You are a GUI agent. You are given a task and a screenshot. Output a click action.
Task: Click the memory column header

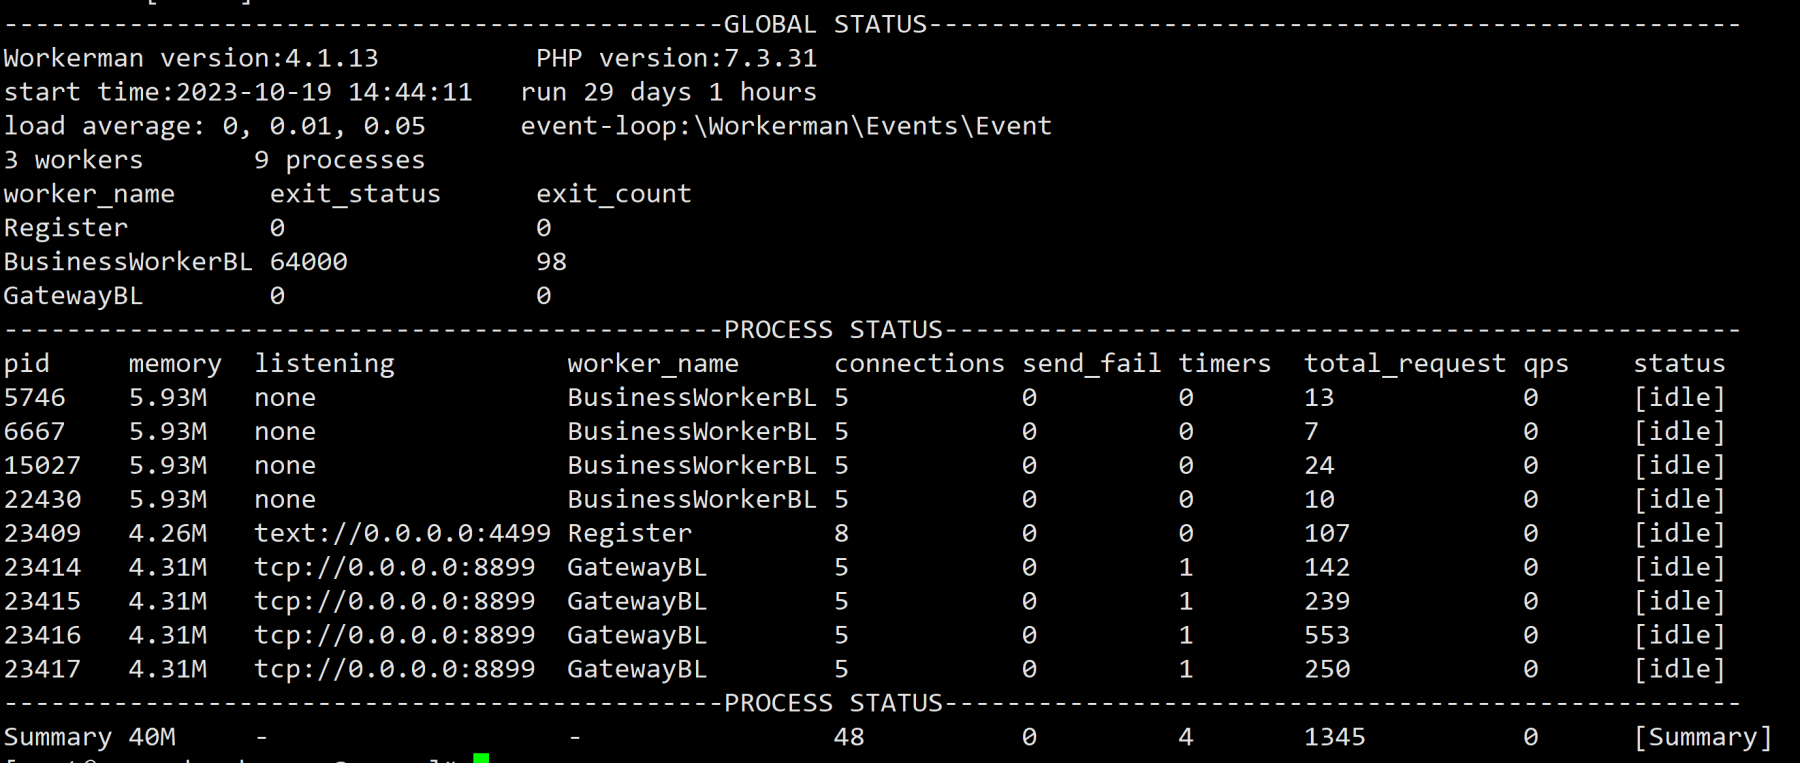(x=175, y=364)
